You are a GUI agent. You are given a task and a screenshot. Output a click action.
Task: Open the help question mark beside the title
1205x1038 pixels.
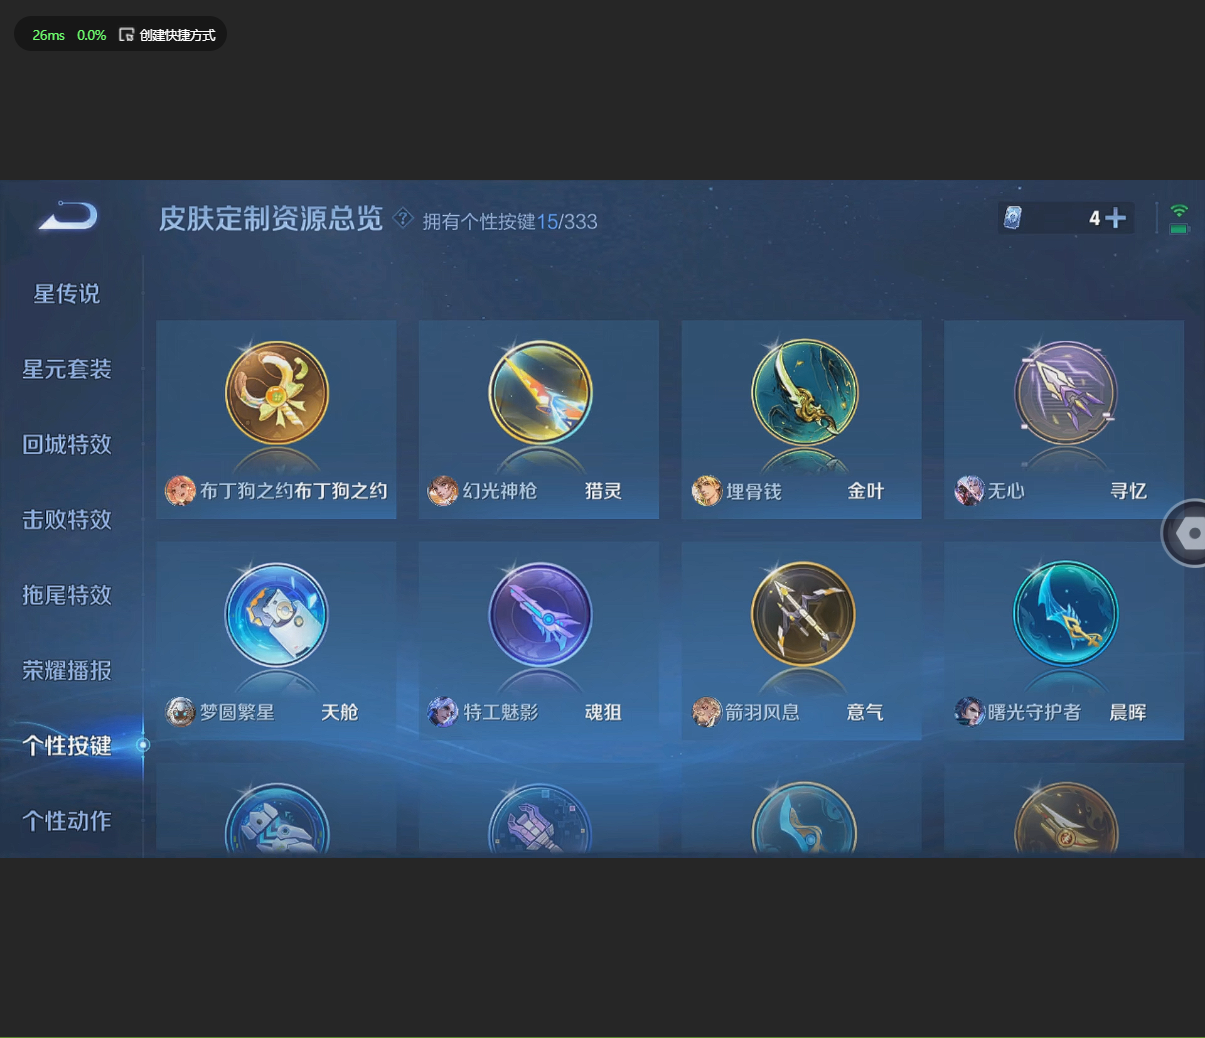tap(403, 218)
